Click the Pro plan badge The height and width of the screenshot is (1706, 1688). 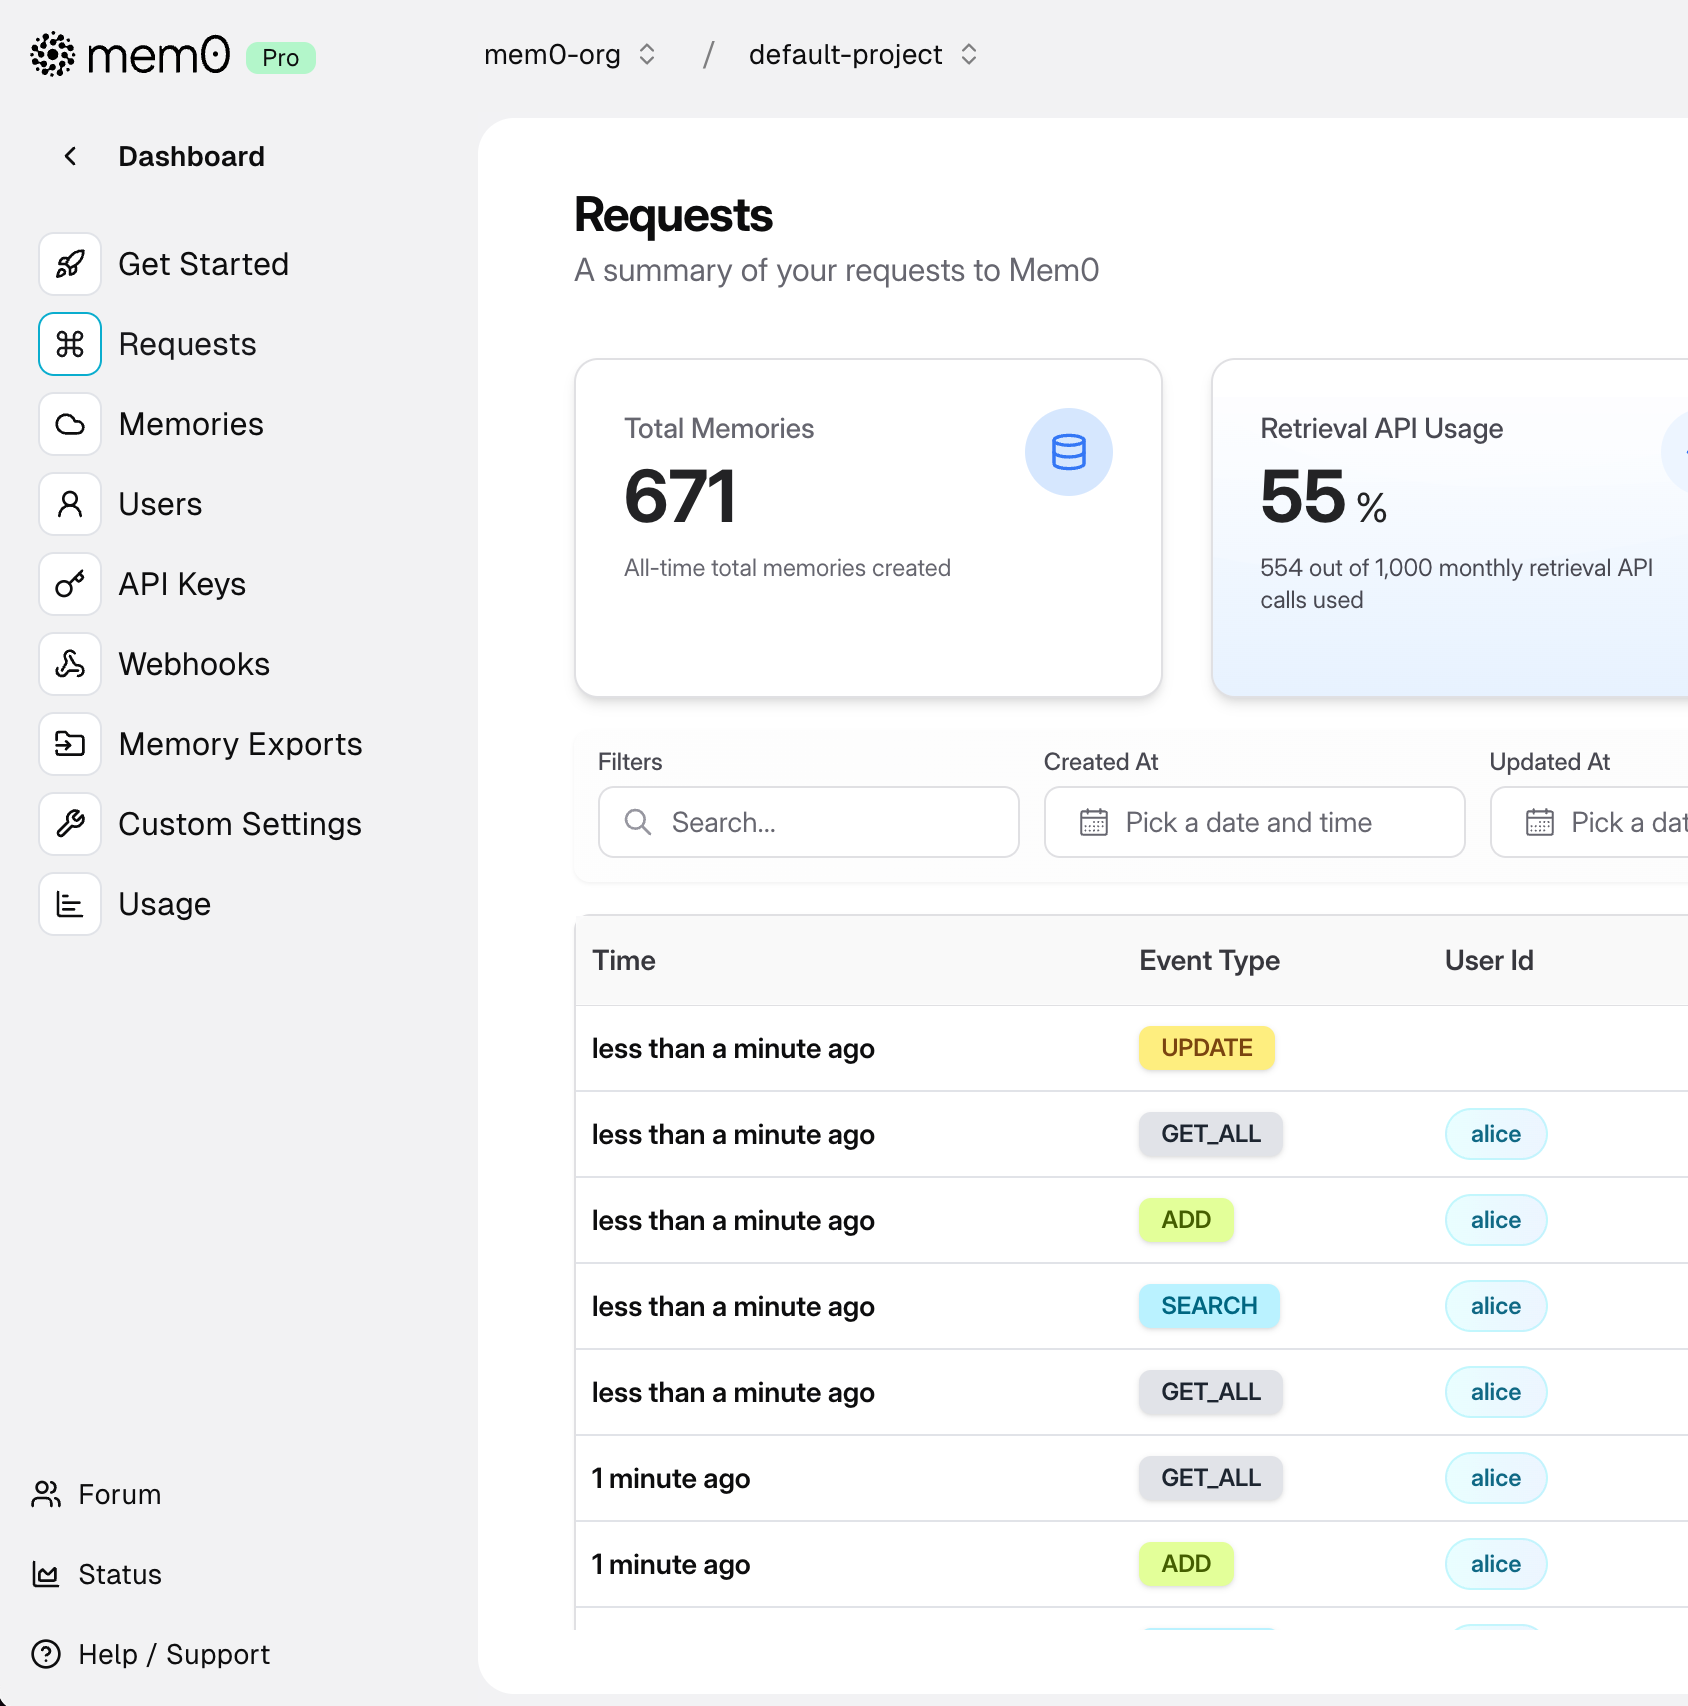[281, 58]
